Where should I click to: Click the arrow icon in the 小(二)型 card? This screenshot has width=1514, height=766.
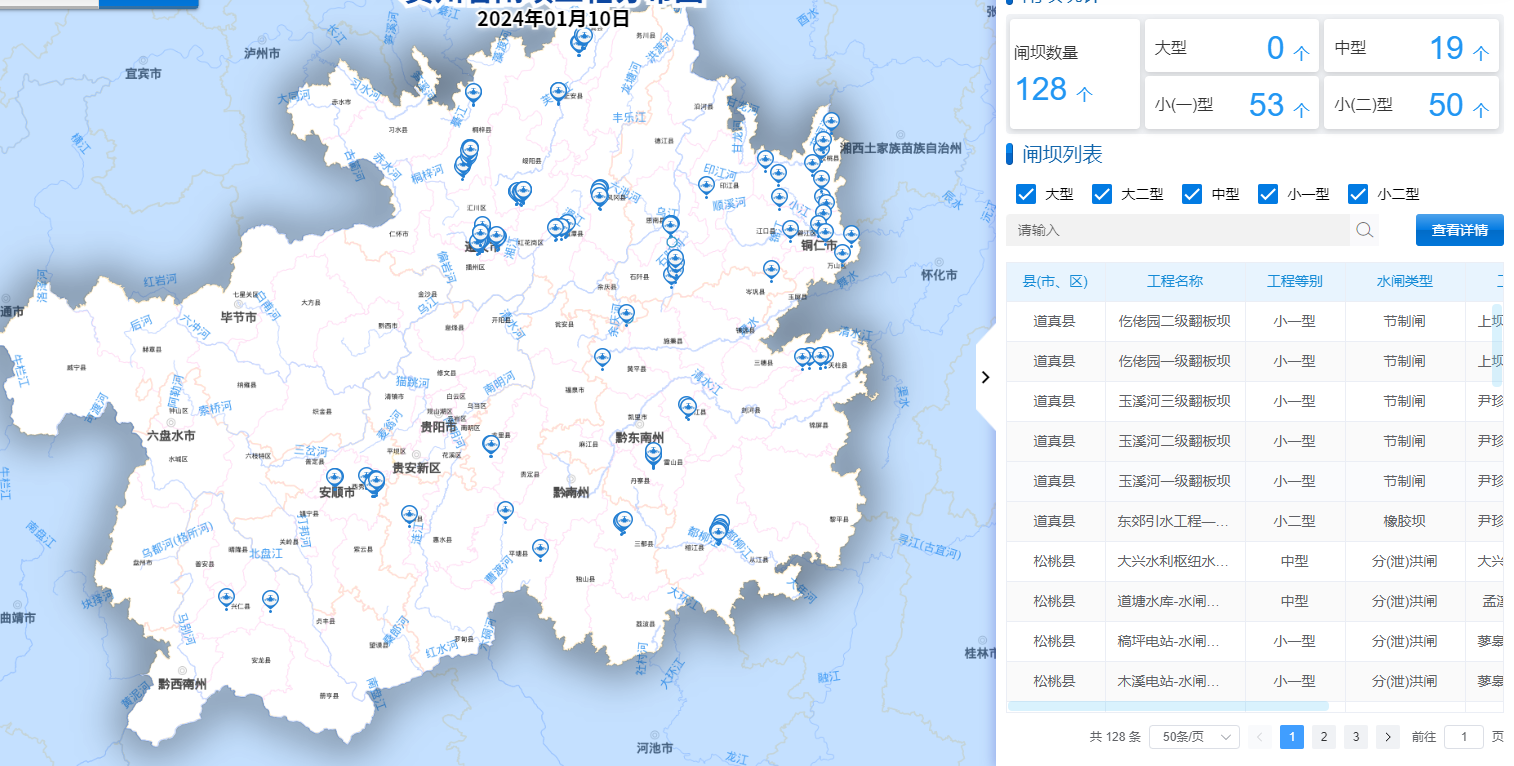pos(1480,110)
